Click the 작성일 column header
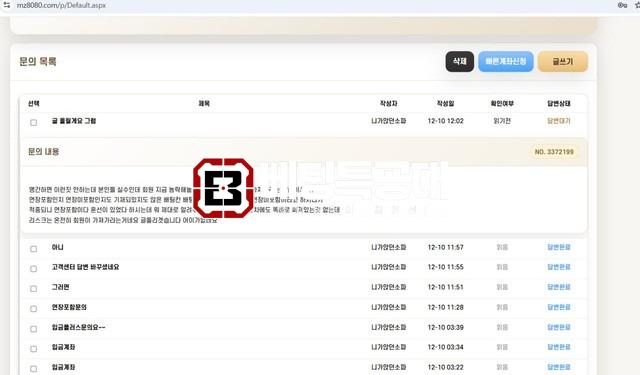Image resolution: width=640 pixels, height=375 pixels. (x=445, y=104)
